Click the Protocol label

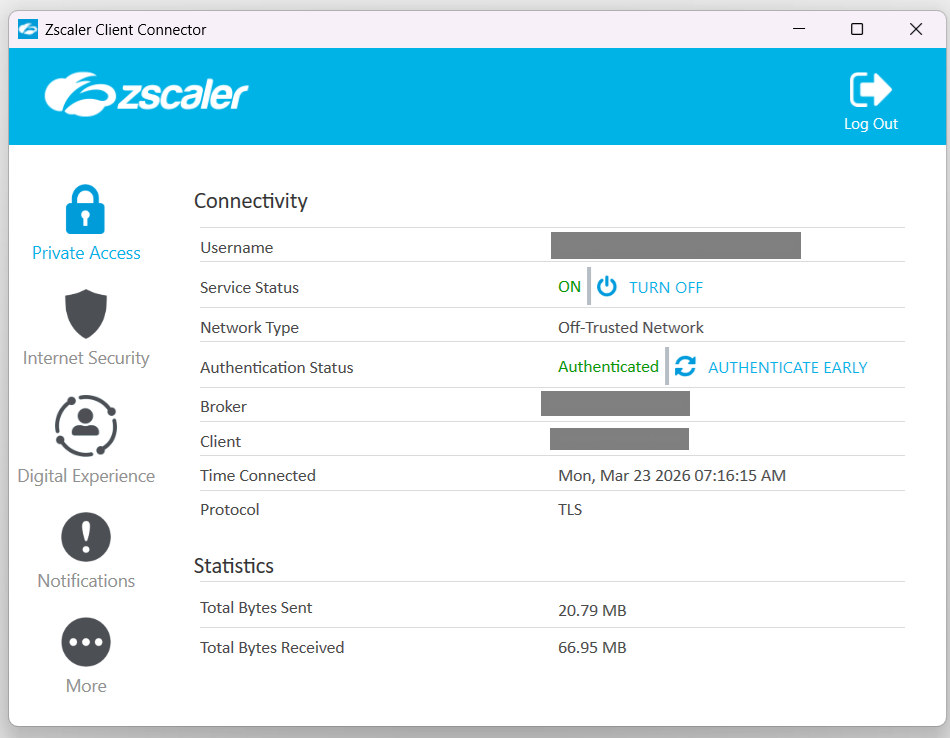(x=230, y=510)
